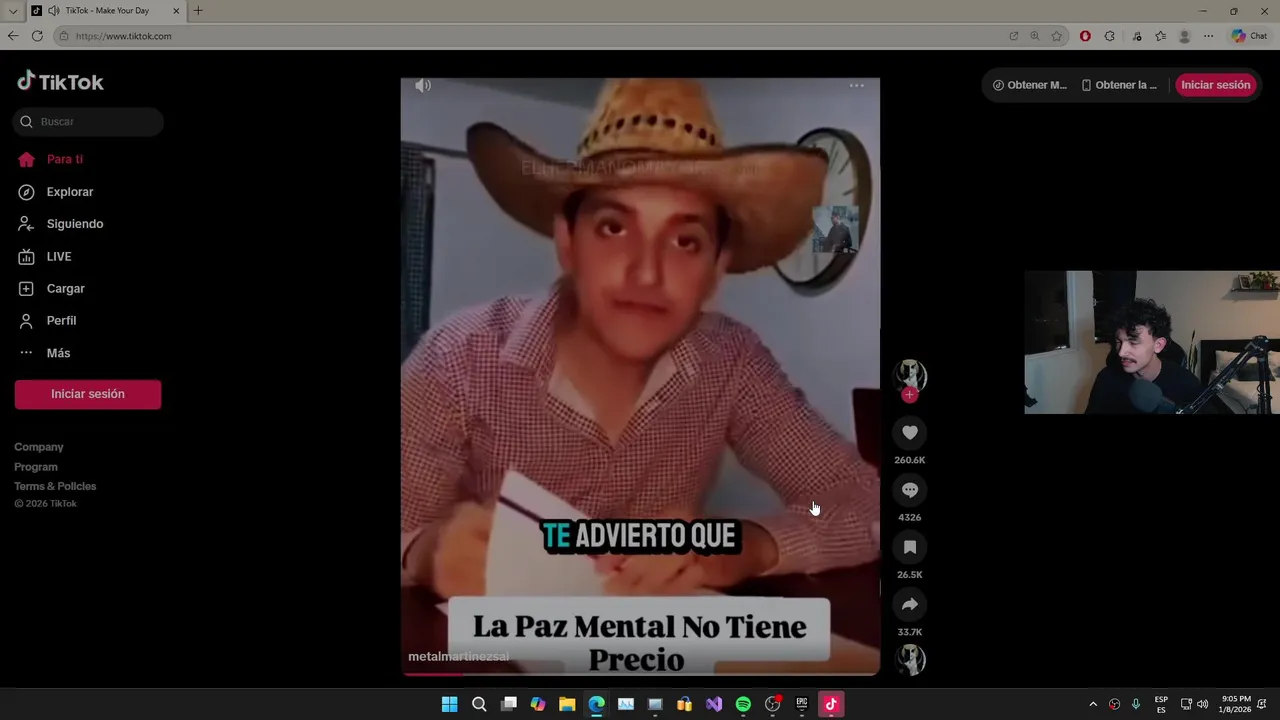This screenshot has width=1280, height=720.
Task: Click the Buscar search field
Action: (88, 122)
